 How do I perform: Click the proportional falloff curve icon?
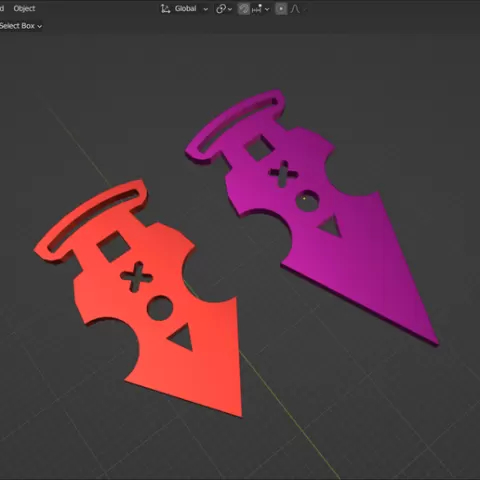pos(295,9)
